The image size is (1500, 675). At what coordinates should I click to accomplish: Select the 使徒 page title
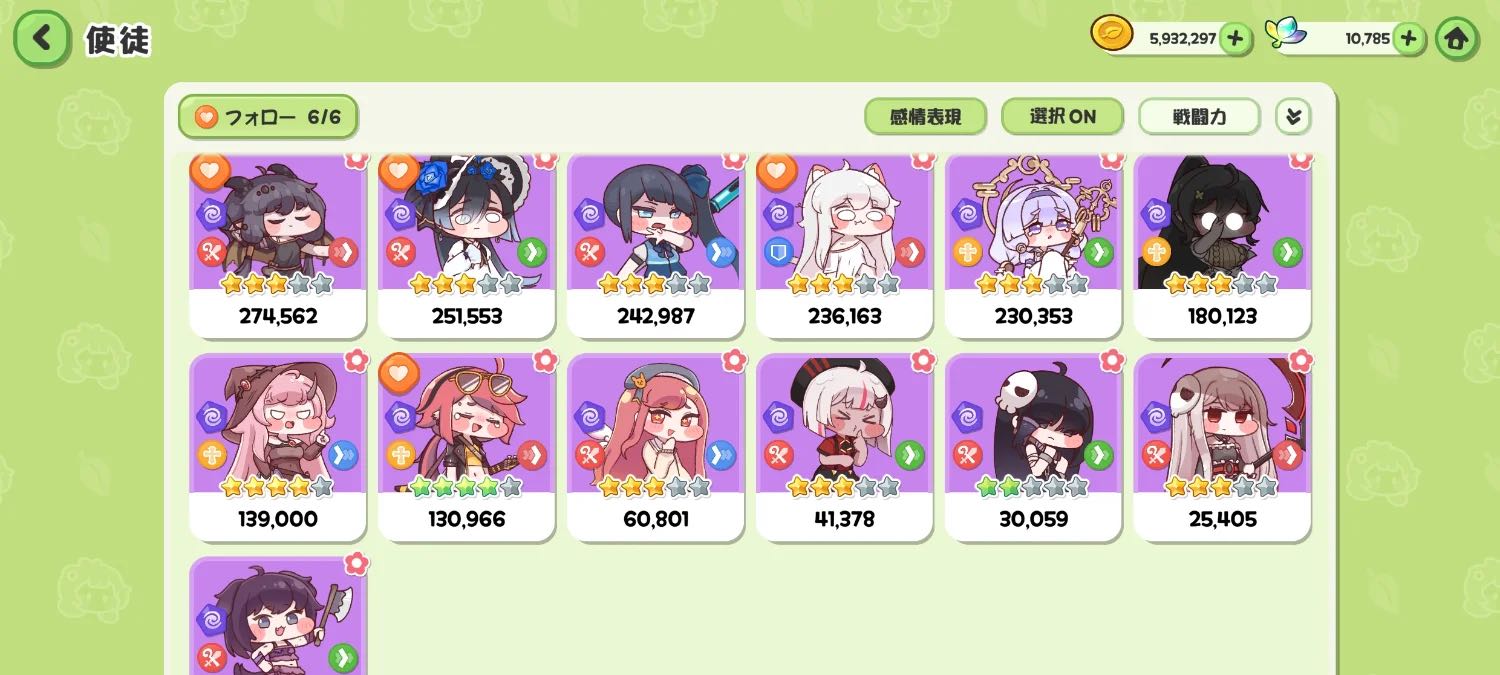[118, 40]
